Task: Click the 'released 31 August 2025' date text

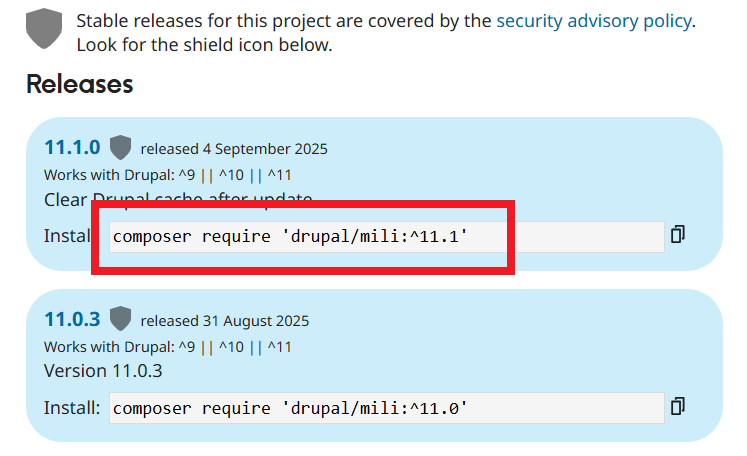Action: [x=225, y=321]
